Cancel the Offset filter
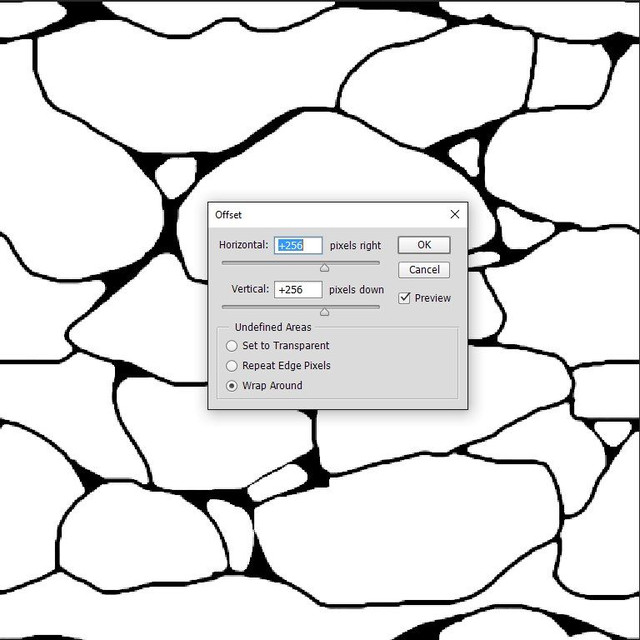640x640 pixels. pyautogui.click(x=424, y=270)
